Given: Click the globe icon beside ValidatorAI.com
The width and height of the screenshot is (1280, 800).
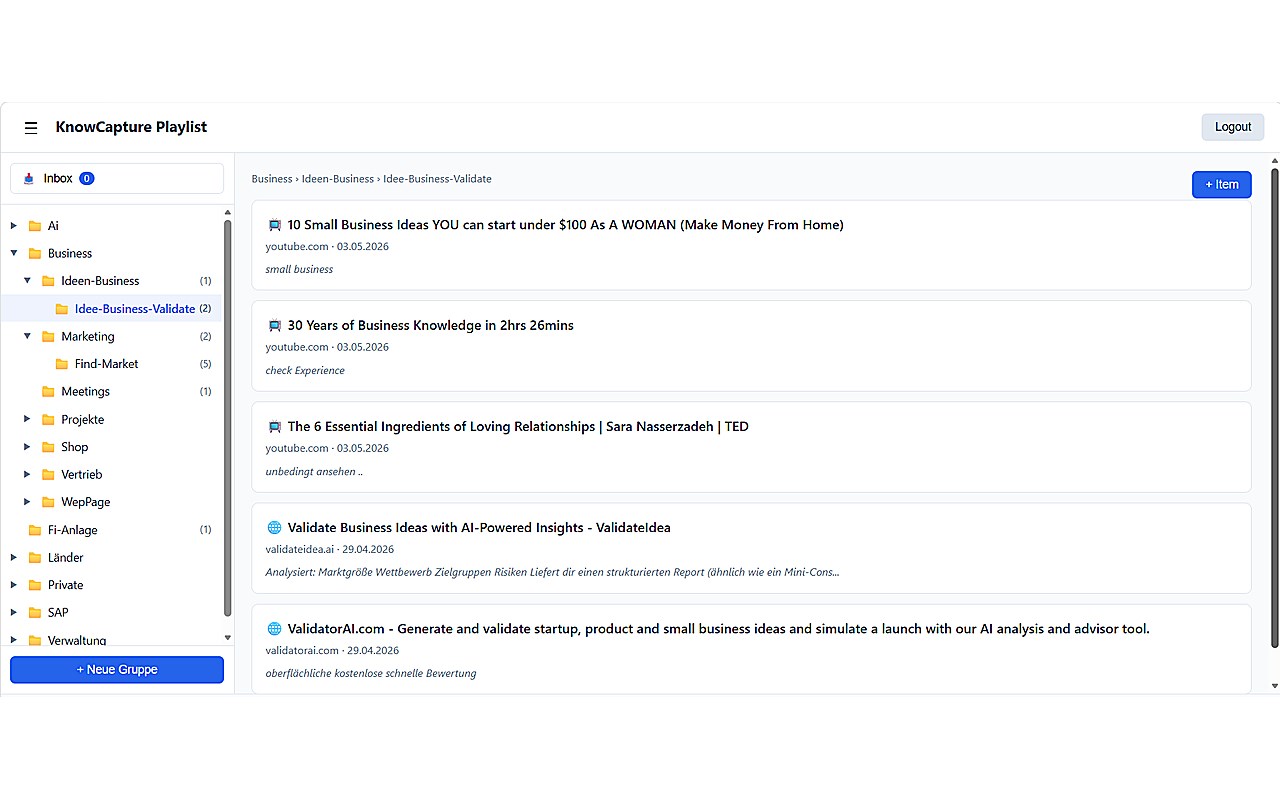Looking at the screenshot, I should [274, 629].
